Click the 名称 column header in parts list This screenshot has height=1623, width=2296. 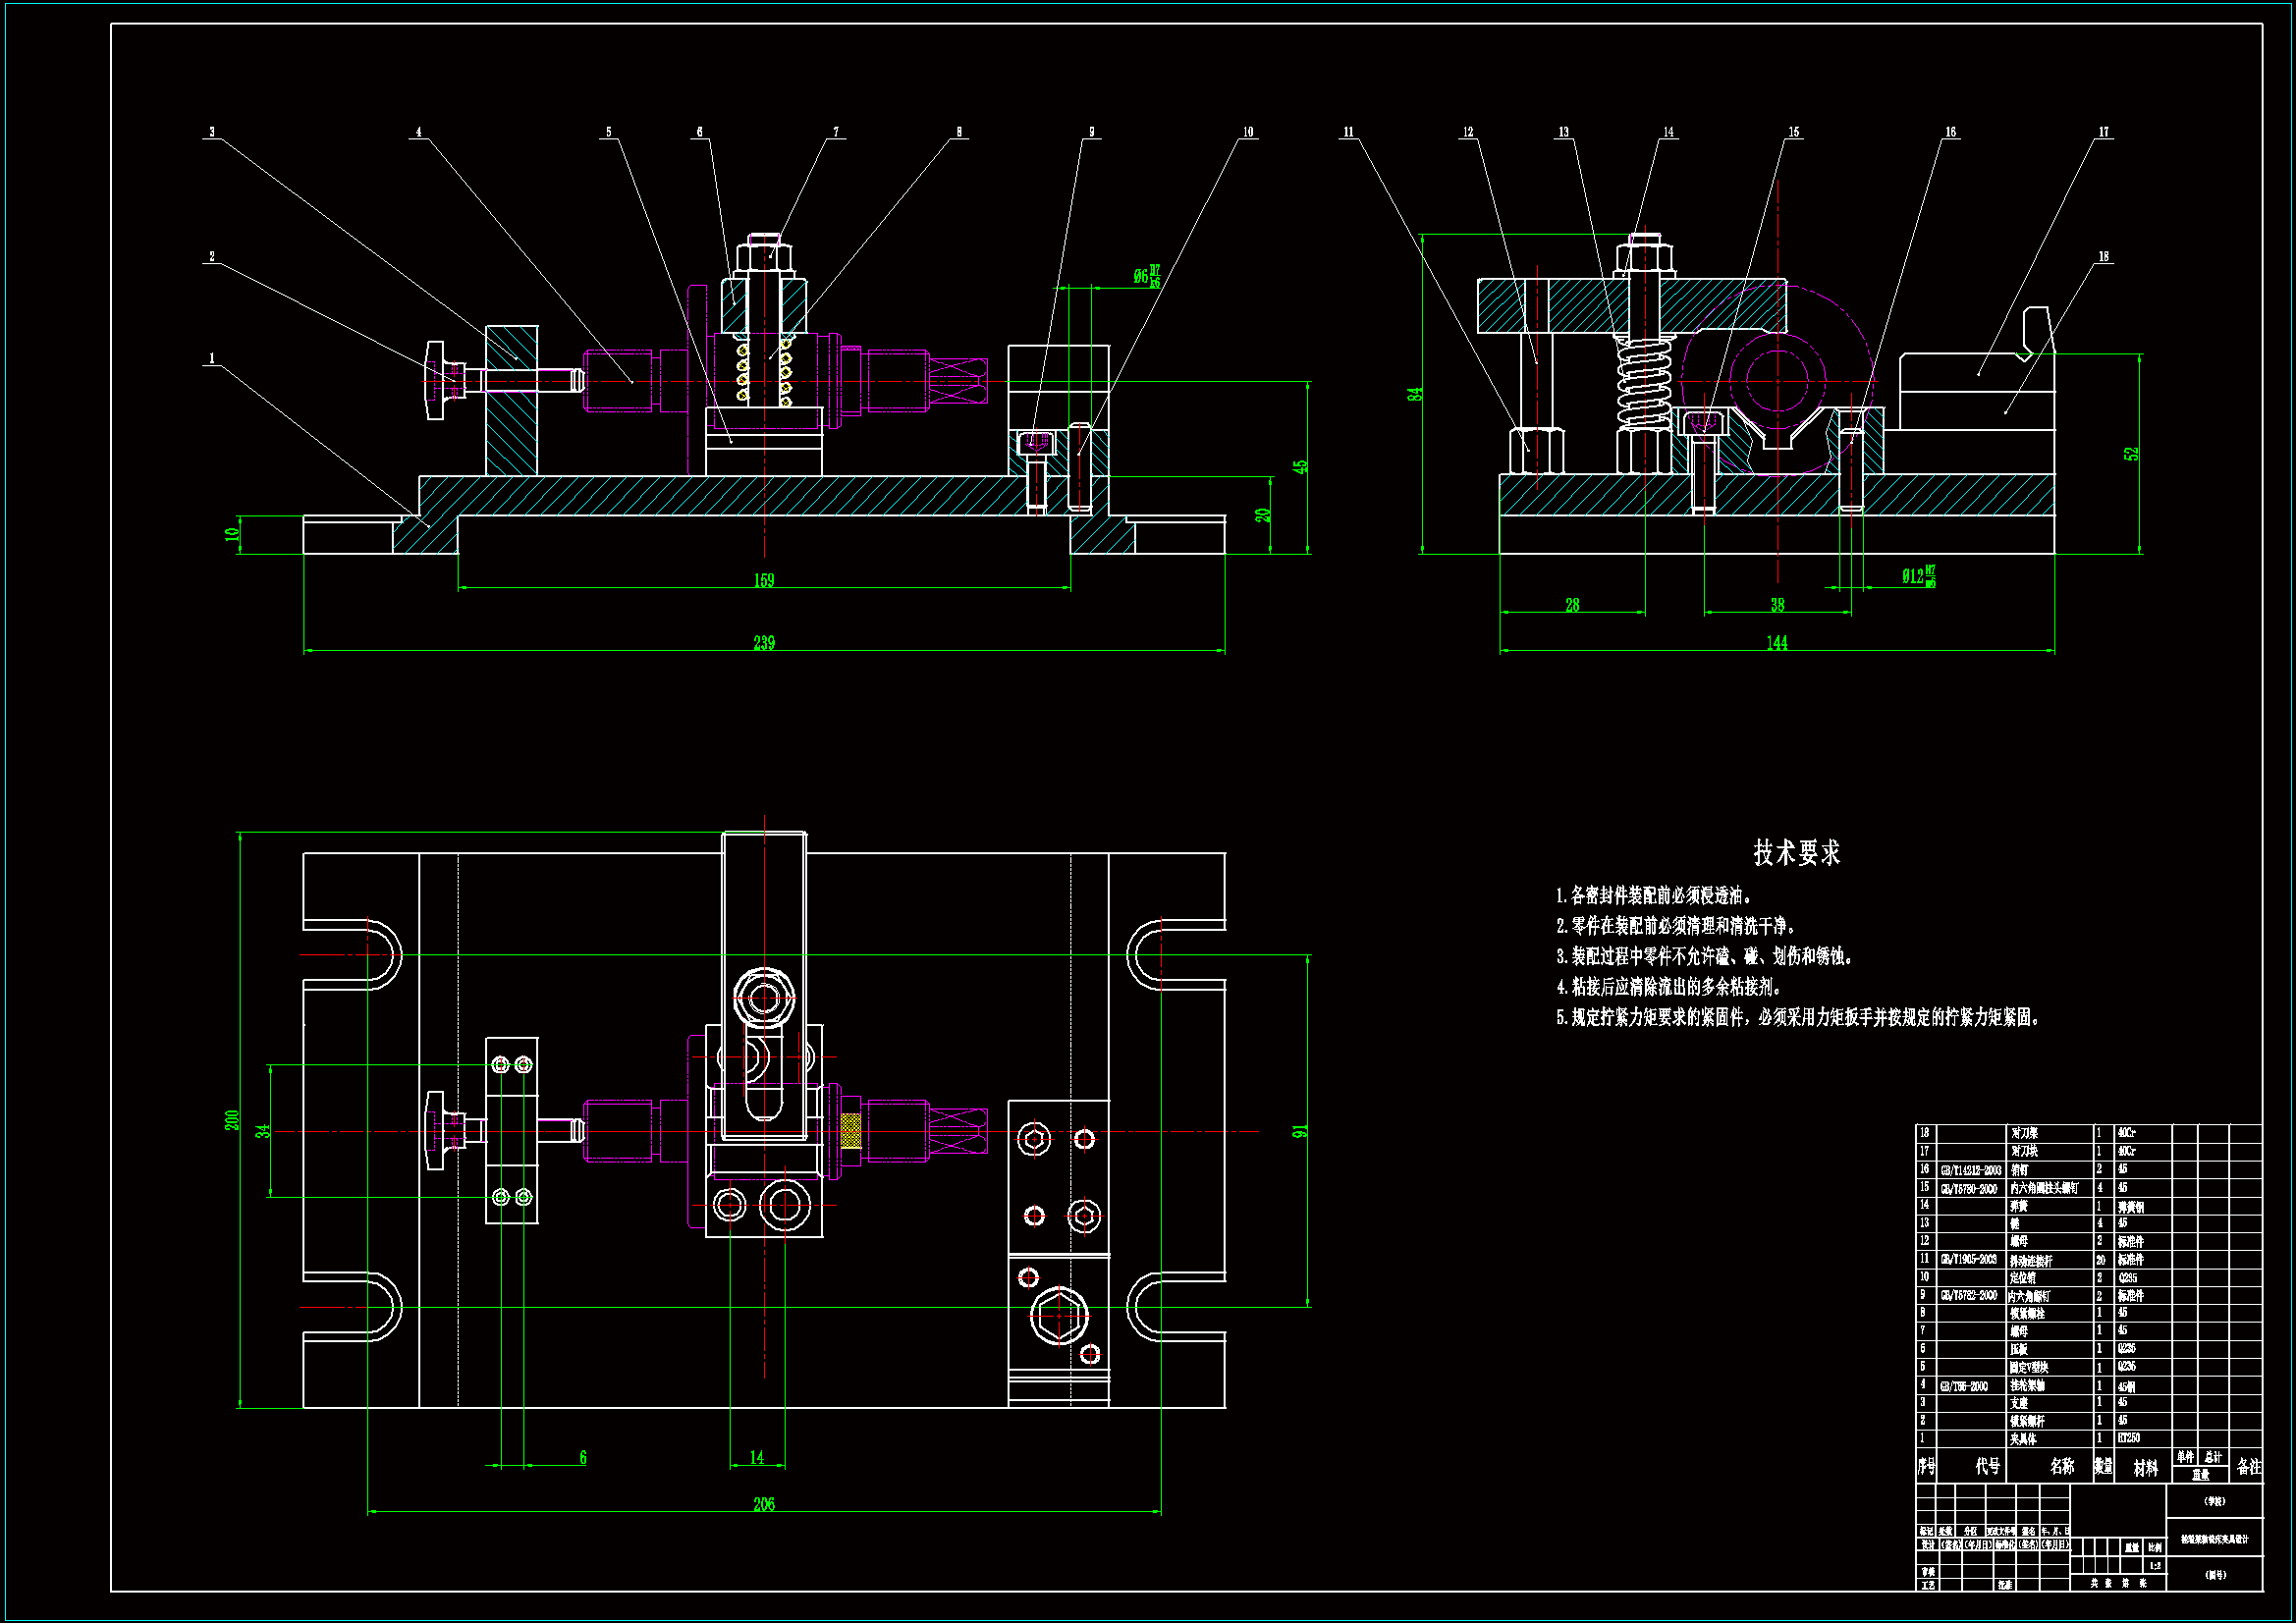coord(2061,1467)
